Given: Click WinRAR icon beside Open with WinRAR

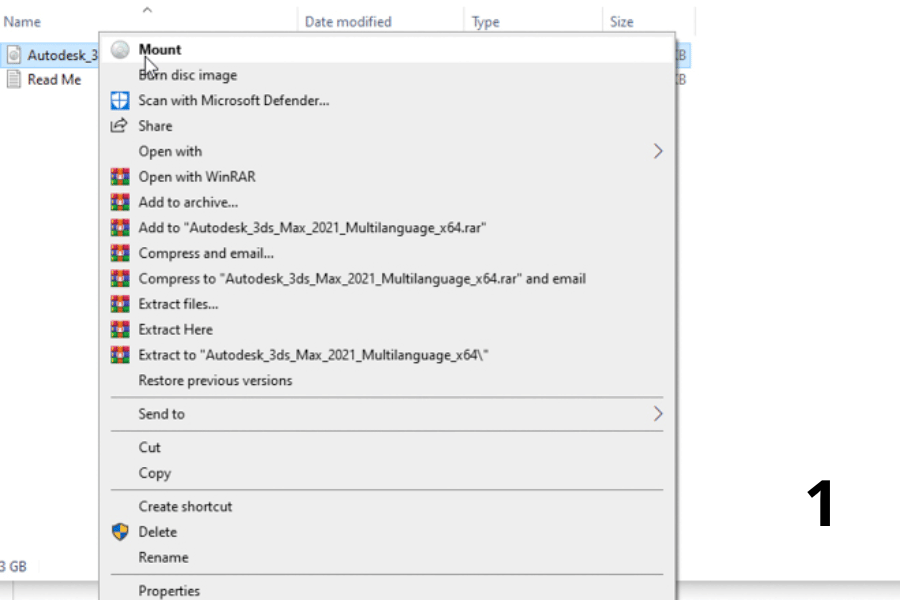Looking at the screenshot, I should (x=120, y=177).
